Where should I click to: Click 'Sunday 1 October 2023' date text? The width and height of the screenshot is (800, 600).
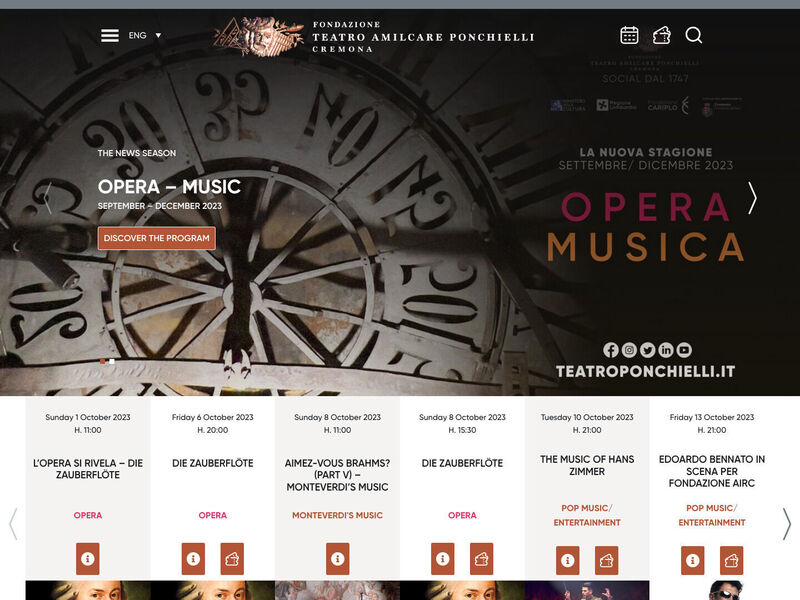pos(88,417)
